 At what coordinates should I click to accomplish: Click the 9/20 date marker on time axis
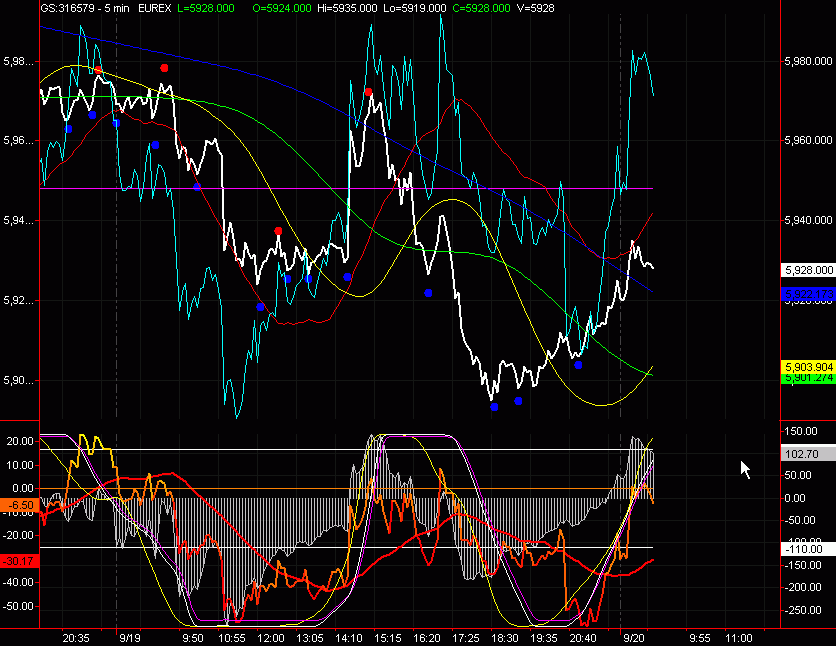tap(634, 637)
